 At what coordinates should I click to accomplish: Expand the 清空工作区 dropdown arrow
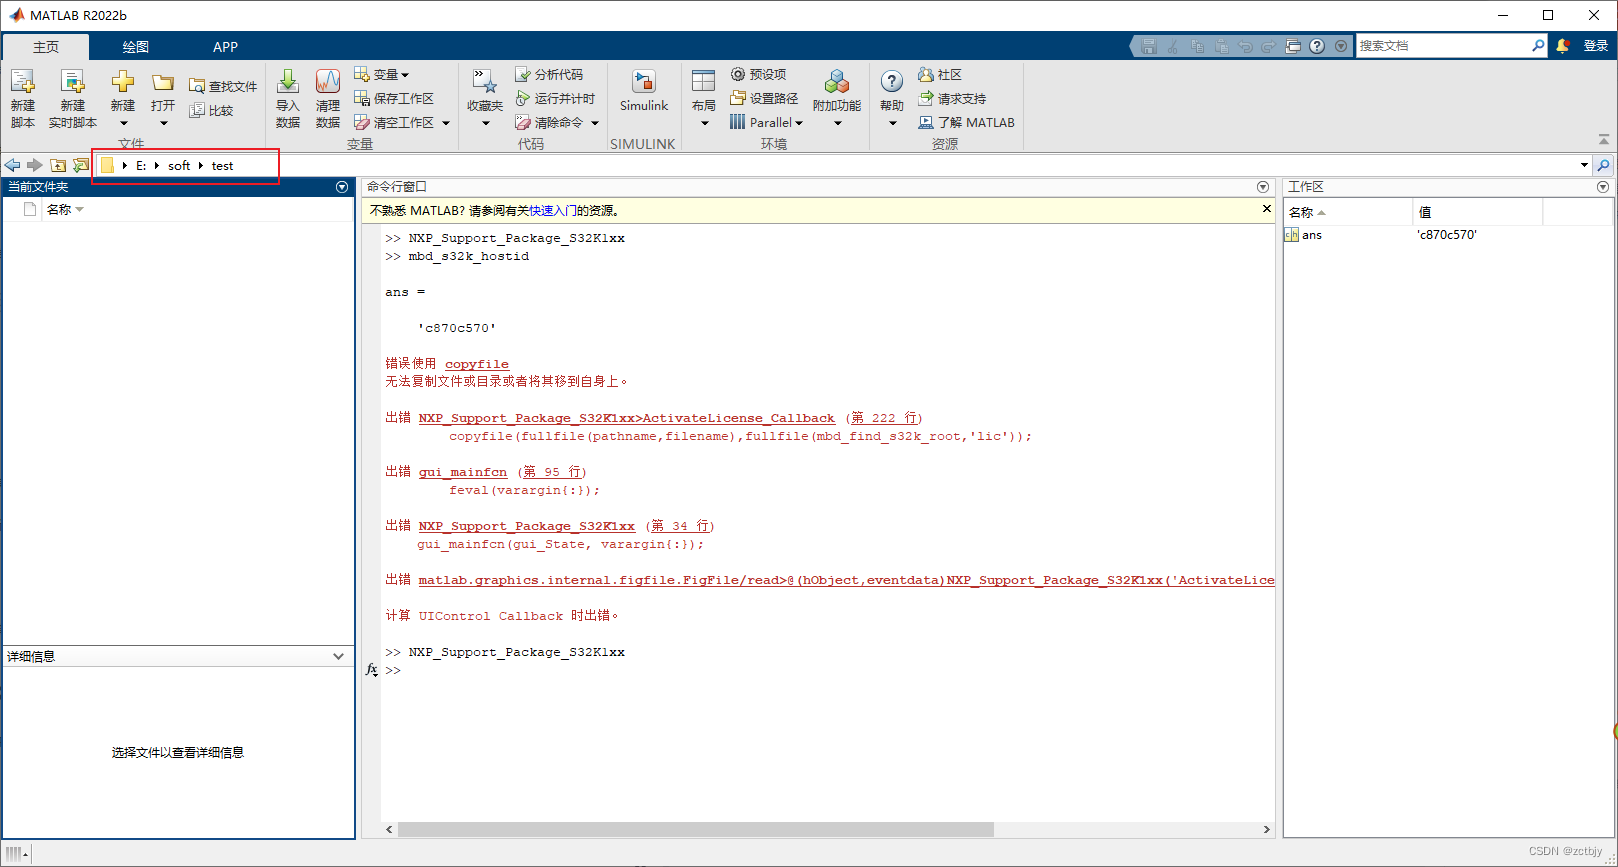pos(446,123)
